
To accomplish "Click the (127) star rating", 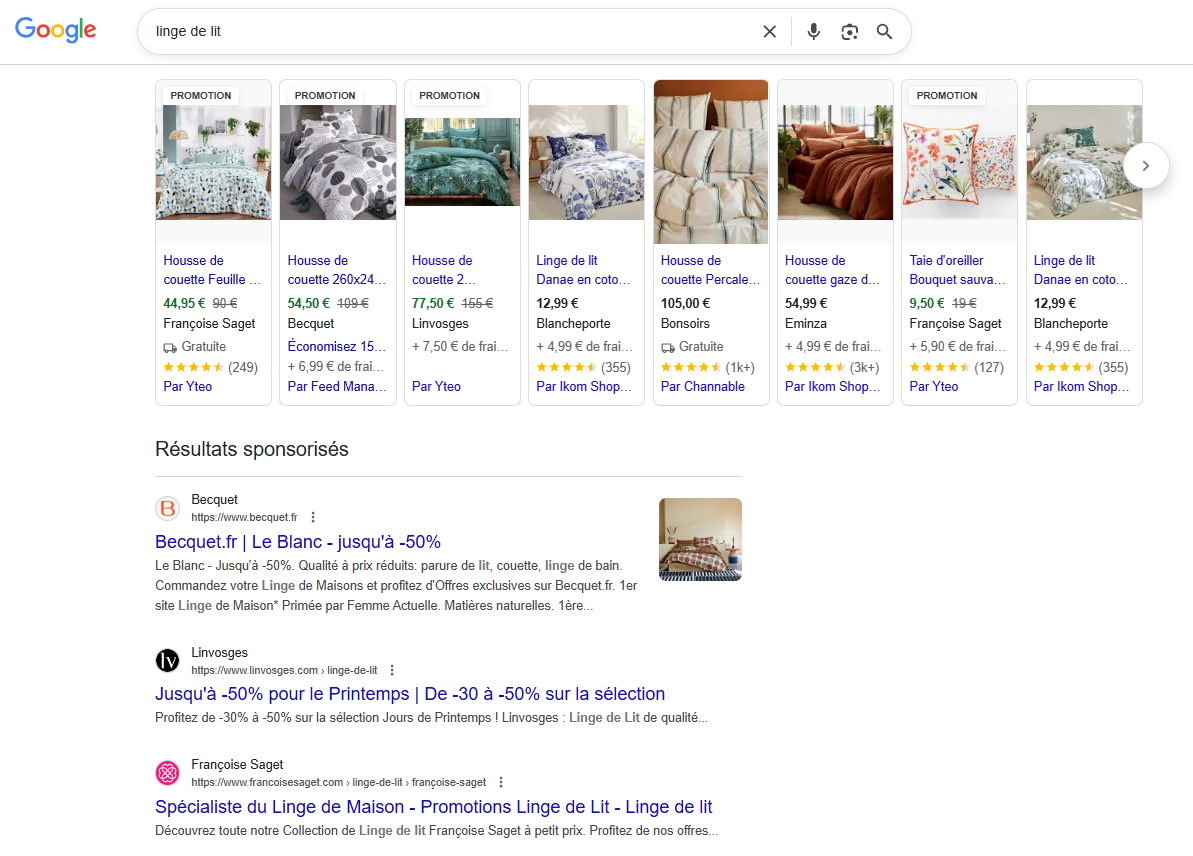I will point(956,368).
